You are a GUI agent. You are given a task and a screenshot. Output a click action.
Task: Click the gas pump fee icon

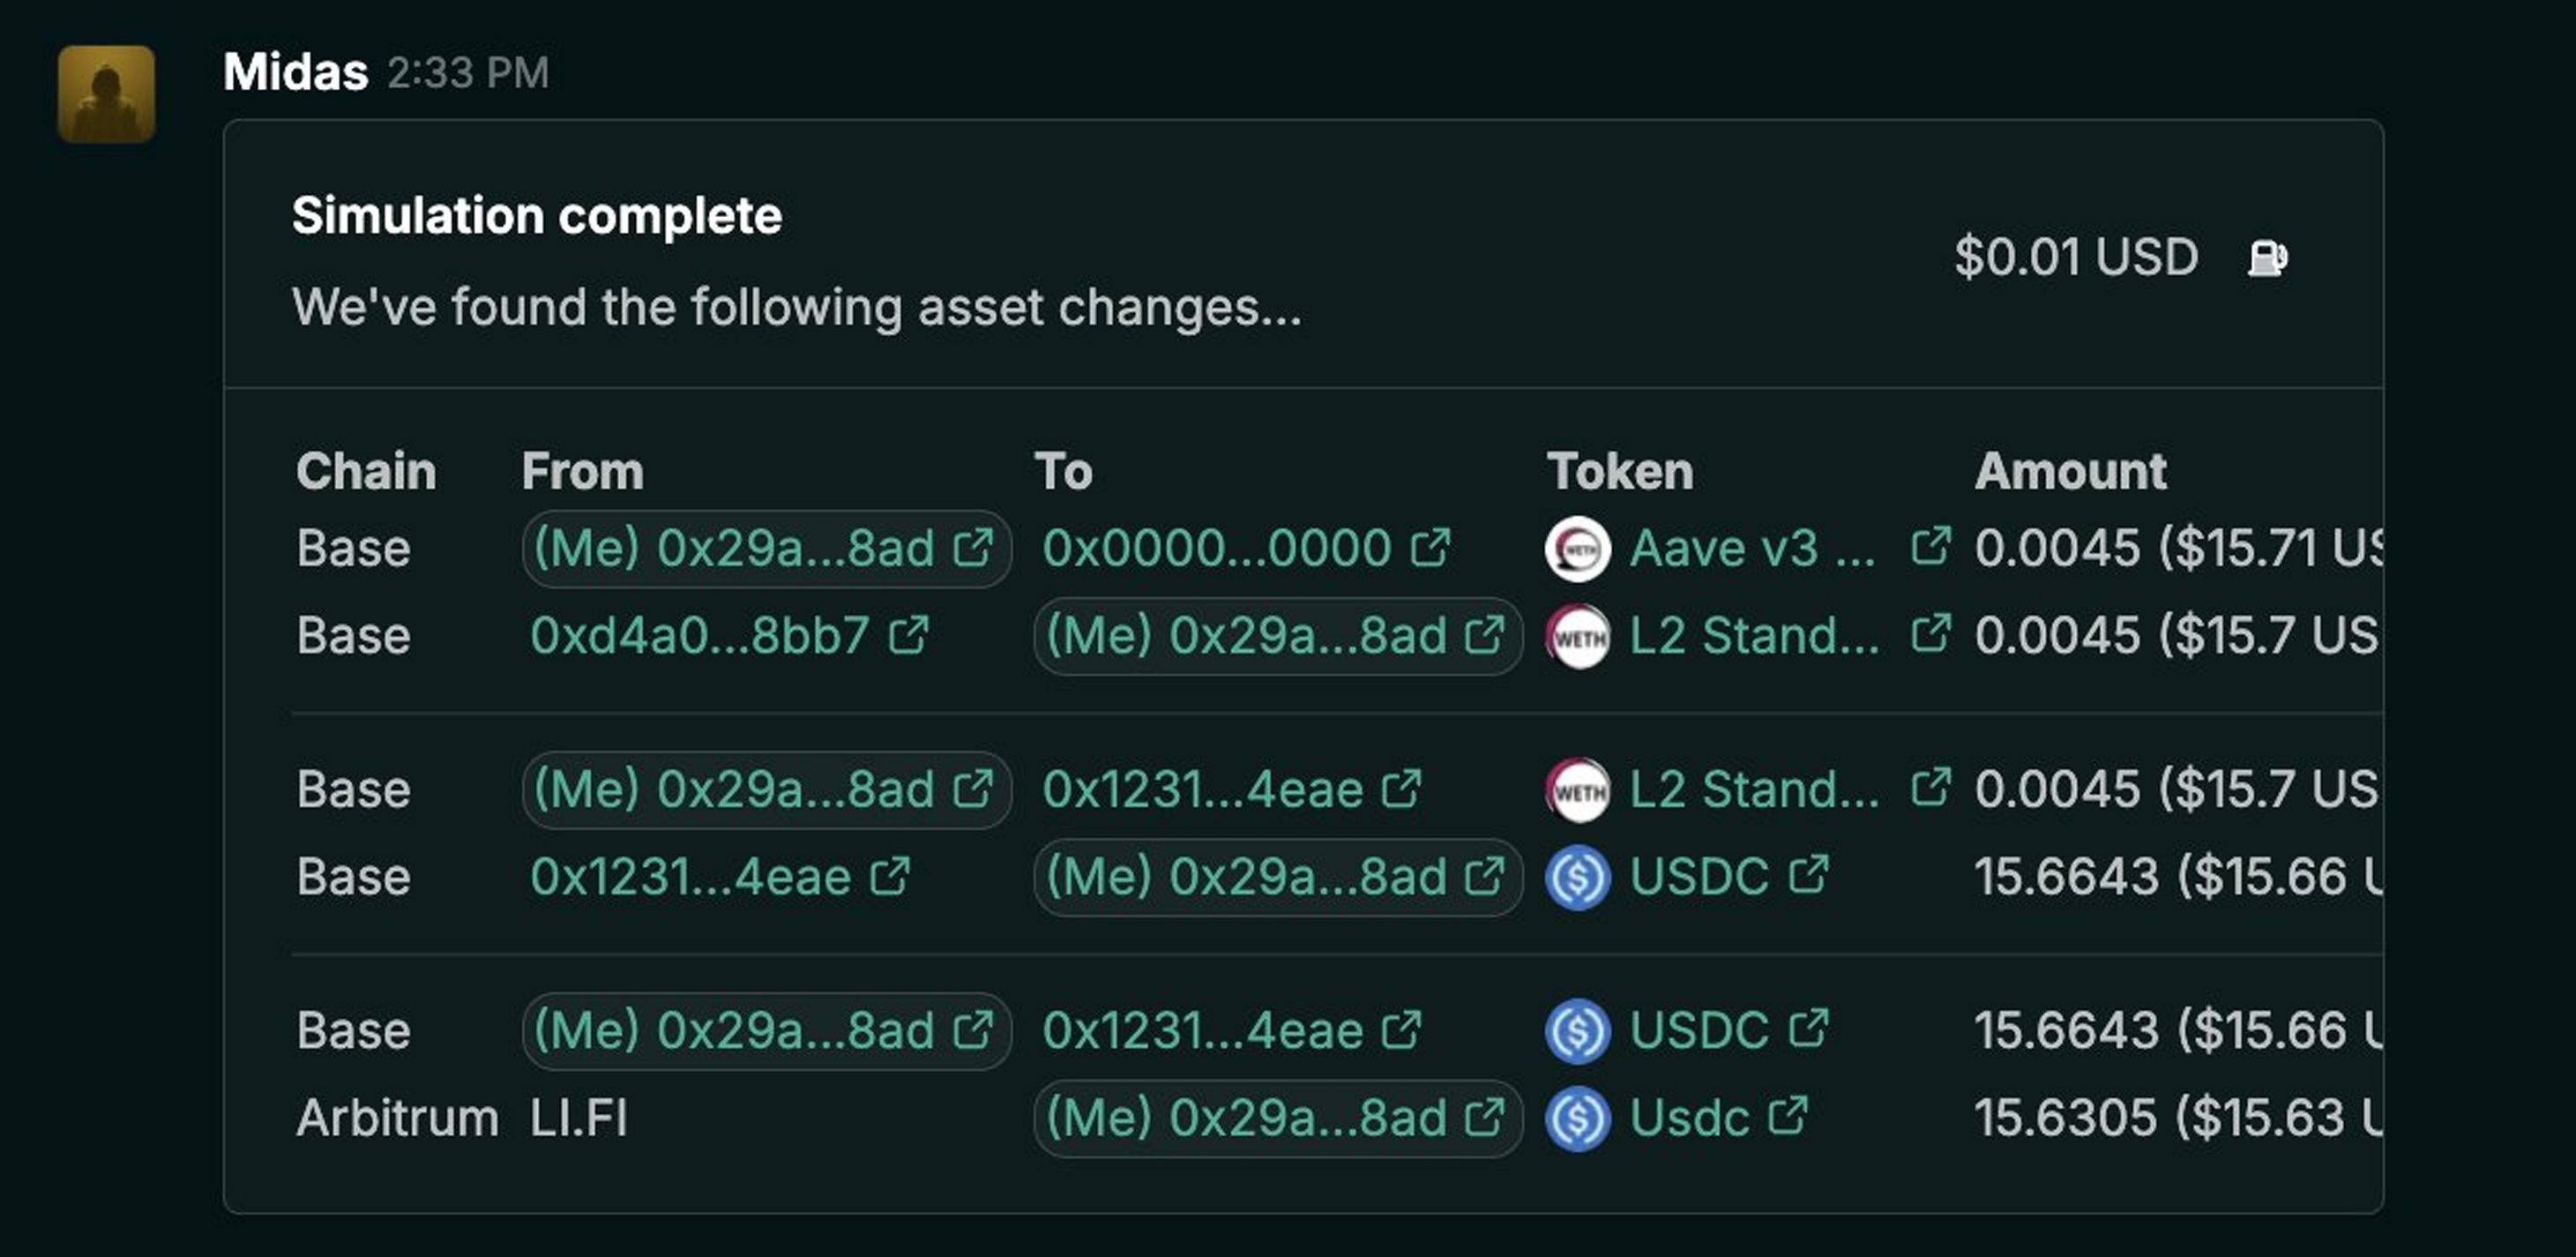click(x=2267, y=258)
